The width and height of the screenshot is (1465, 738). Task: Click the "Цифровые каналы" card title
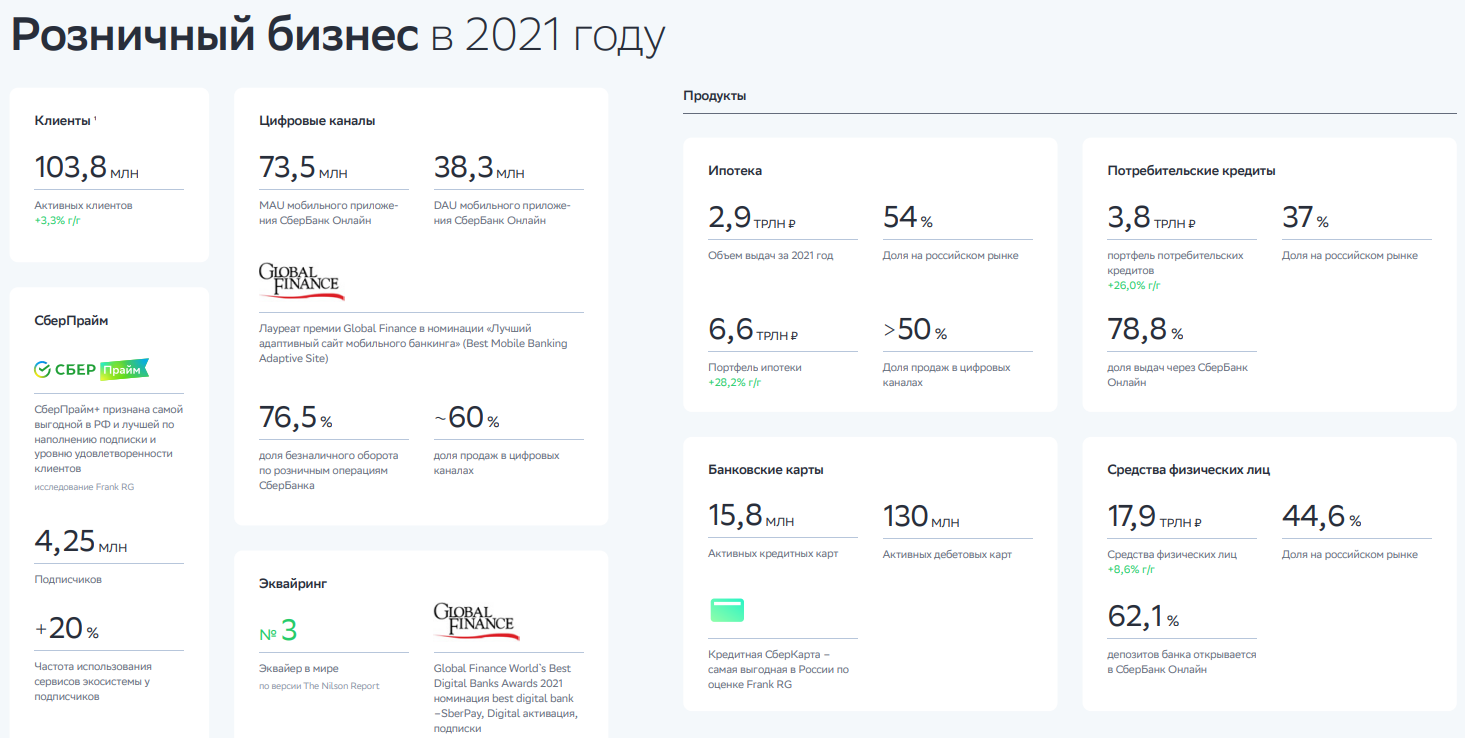[317, 121]
